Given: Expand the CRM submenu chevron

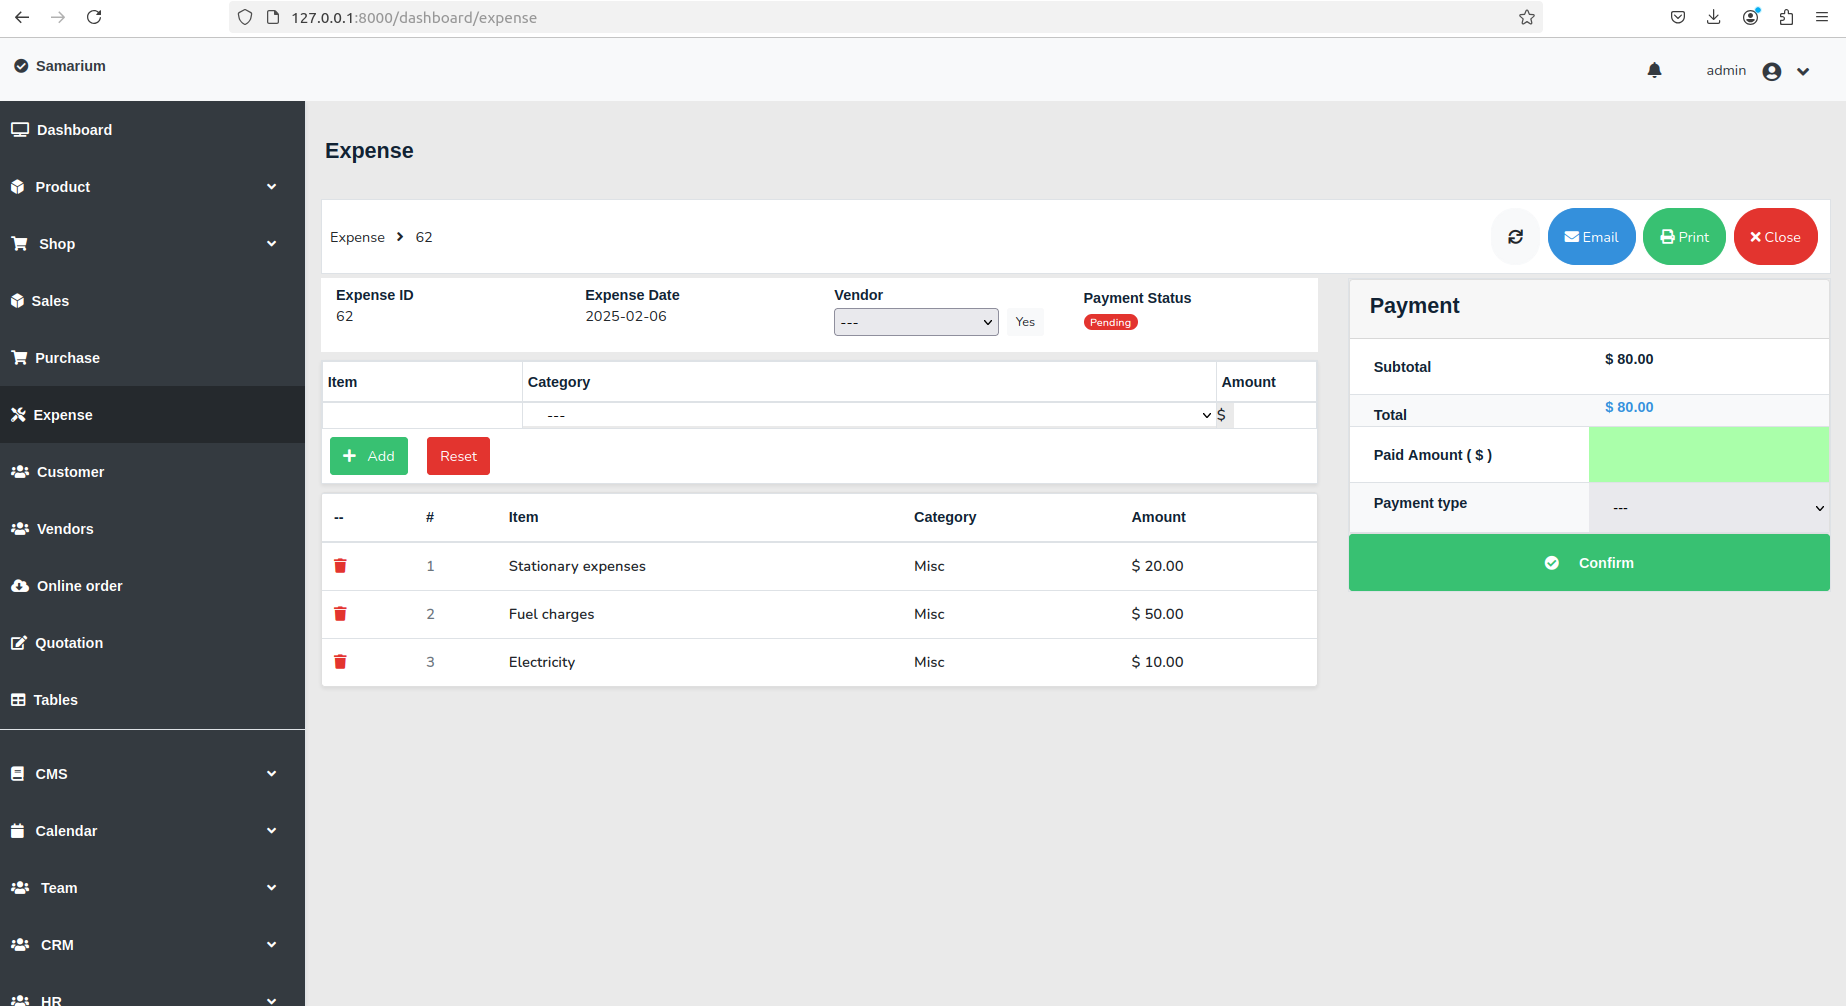Looking at the screenshot, I should coord(271,945).
